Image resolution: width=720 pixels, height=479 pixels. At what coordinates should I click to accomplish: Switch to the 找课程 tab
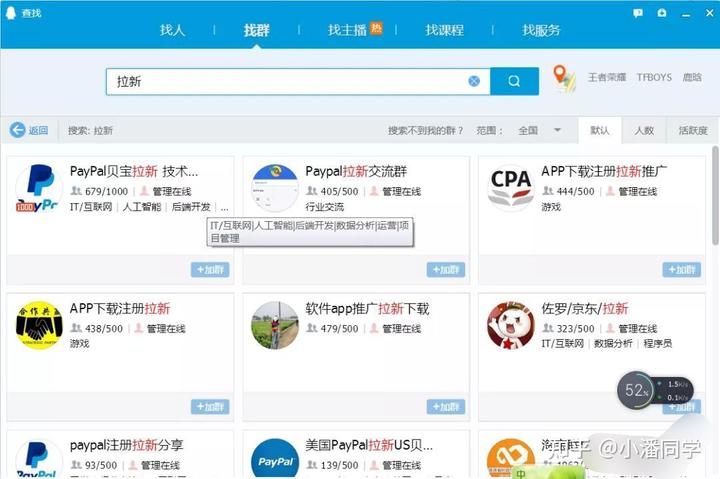tap(444, 30)
